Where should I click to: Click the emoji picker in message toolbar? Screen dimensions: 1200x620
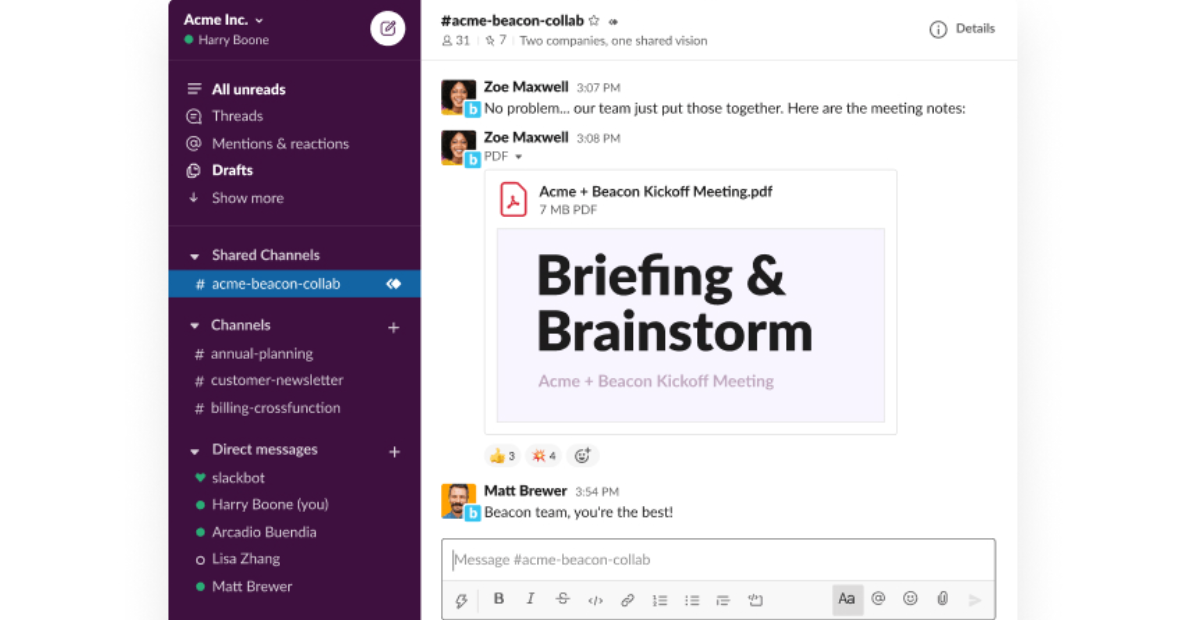tap(910, 599)
